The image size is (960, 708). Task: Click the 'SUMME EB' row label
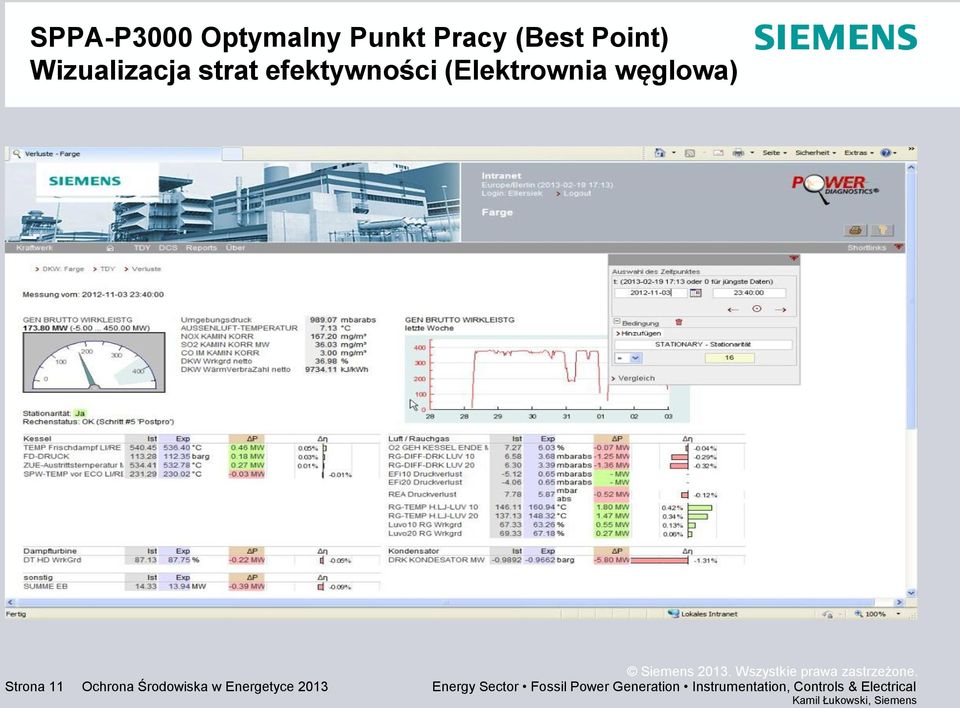(45, 586)
